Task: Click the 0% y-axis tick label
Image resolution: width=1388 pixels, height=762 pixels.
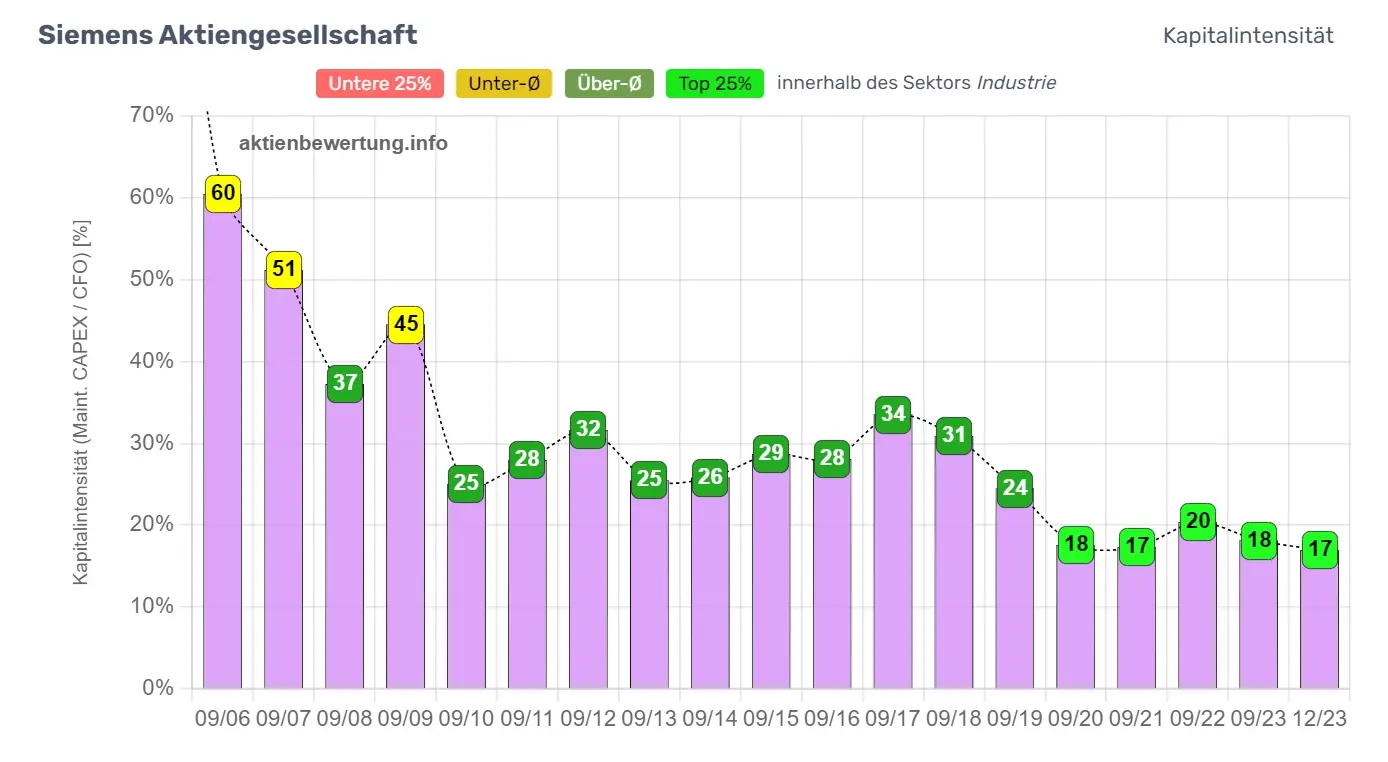Action: 157,688
